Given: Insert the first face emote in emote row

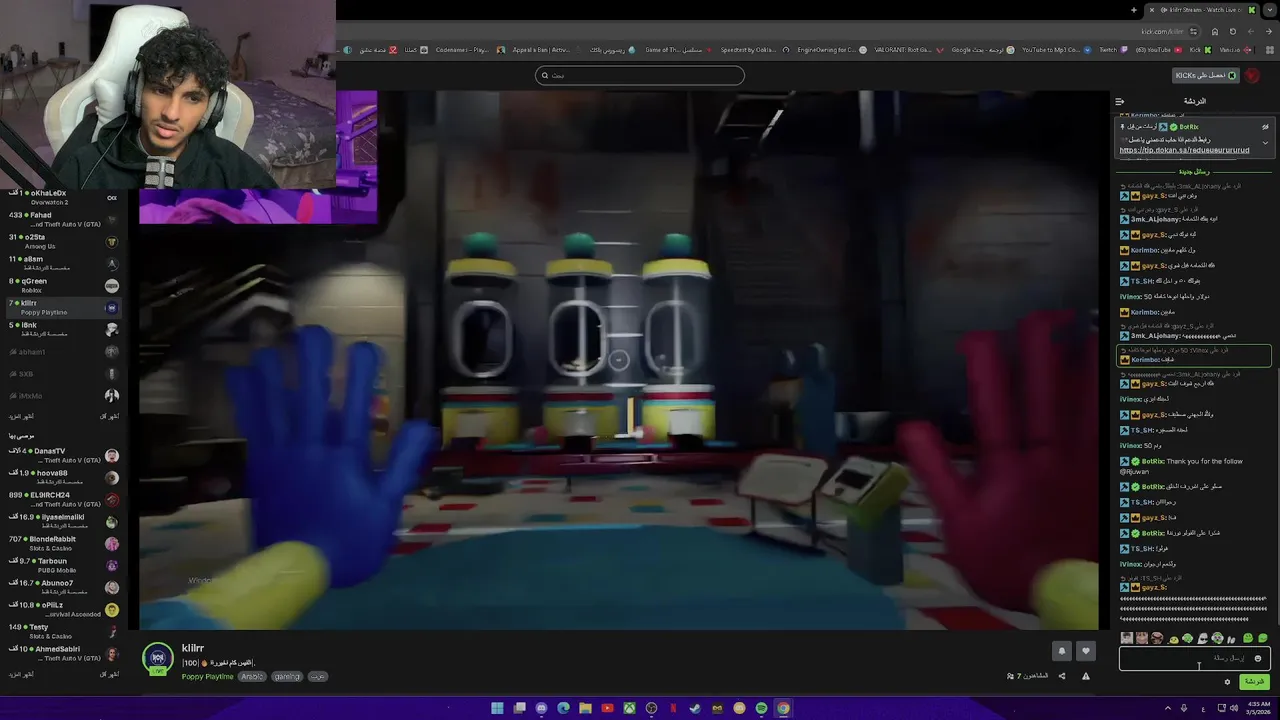Looking at the screenshot, I should [1127, 638].
